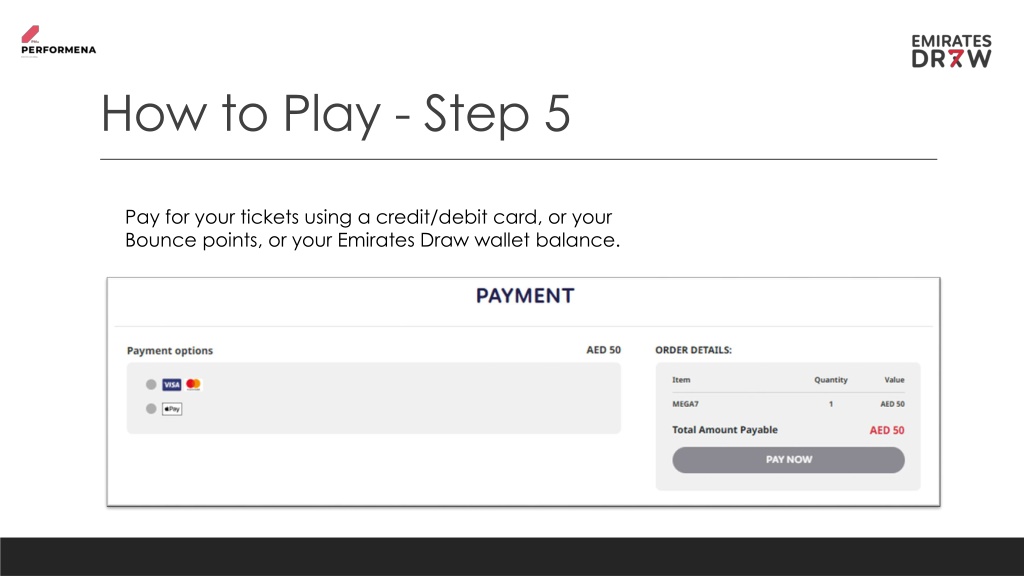The width and height of the screenshot is (1024, 576).
Task: Click the Performena logo
Action: pyautogui.click(x=58, y=42)
